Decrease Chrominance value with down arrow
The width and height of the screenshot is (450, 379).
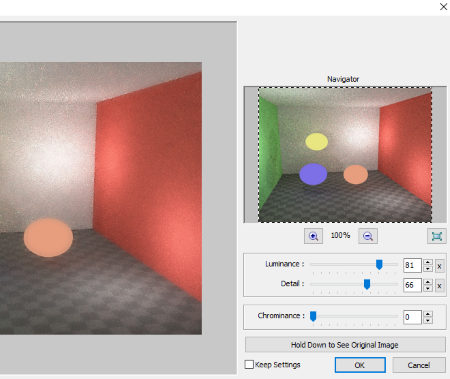point(428,320)
